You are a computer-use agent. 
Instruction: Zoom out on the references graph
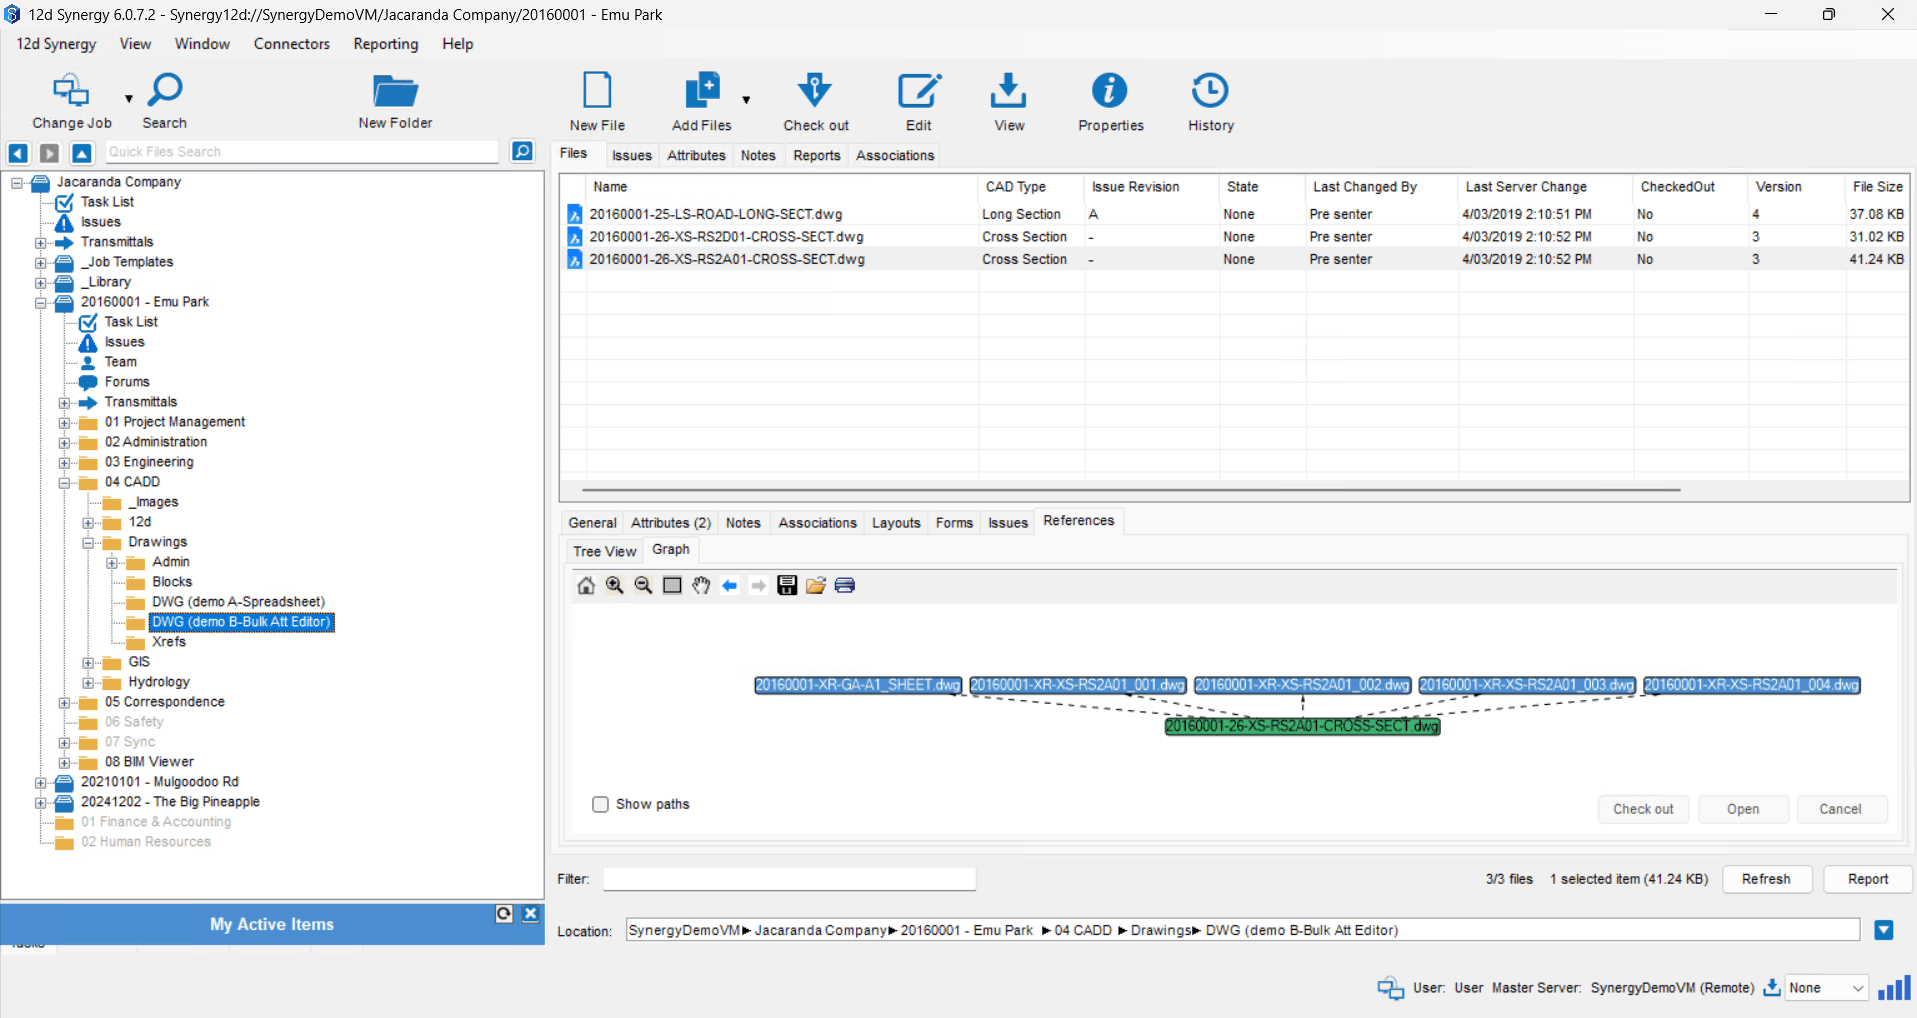pos(644,586)
